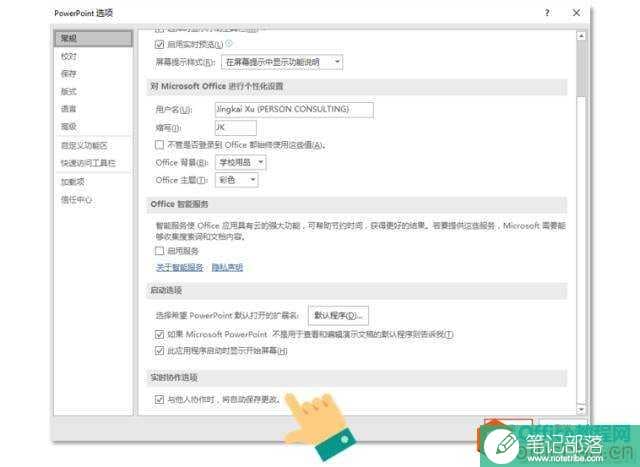Open the Office 背景 dropdown
Viewport: 640px width, 467px height.
click(x=241, y=162)
